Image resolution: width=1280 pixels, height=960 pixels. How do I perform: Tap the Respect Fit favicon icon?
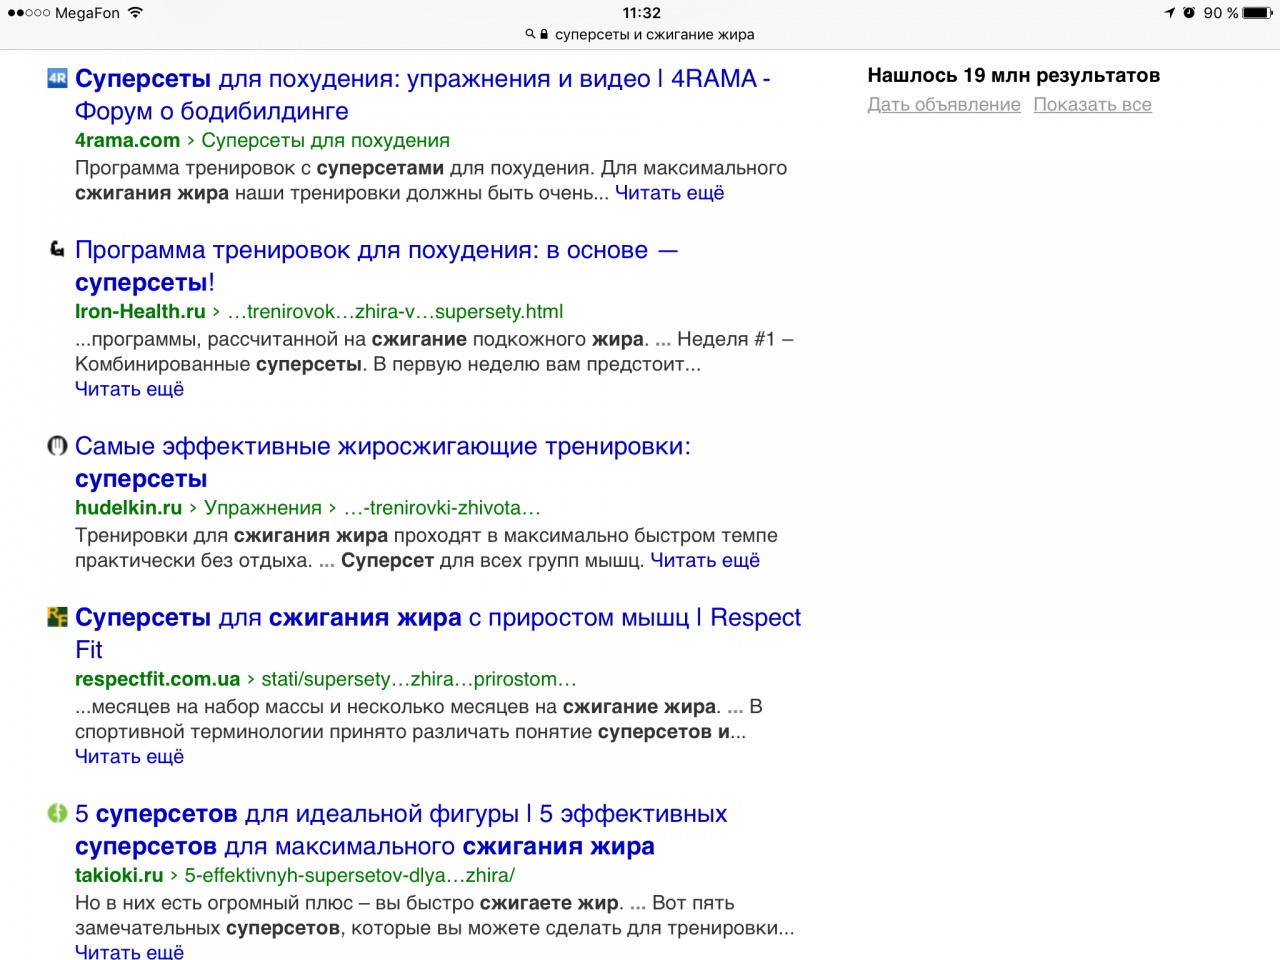click(x=57, y=617)
